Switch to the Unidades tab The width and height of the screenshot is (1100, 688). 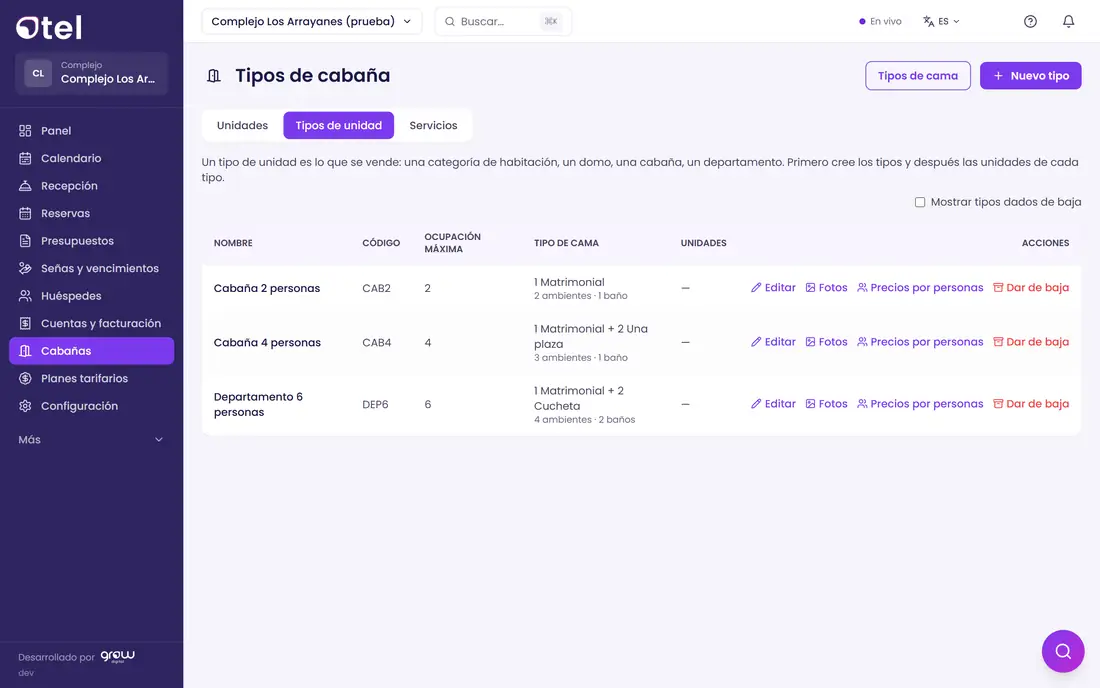242,126
